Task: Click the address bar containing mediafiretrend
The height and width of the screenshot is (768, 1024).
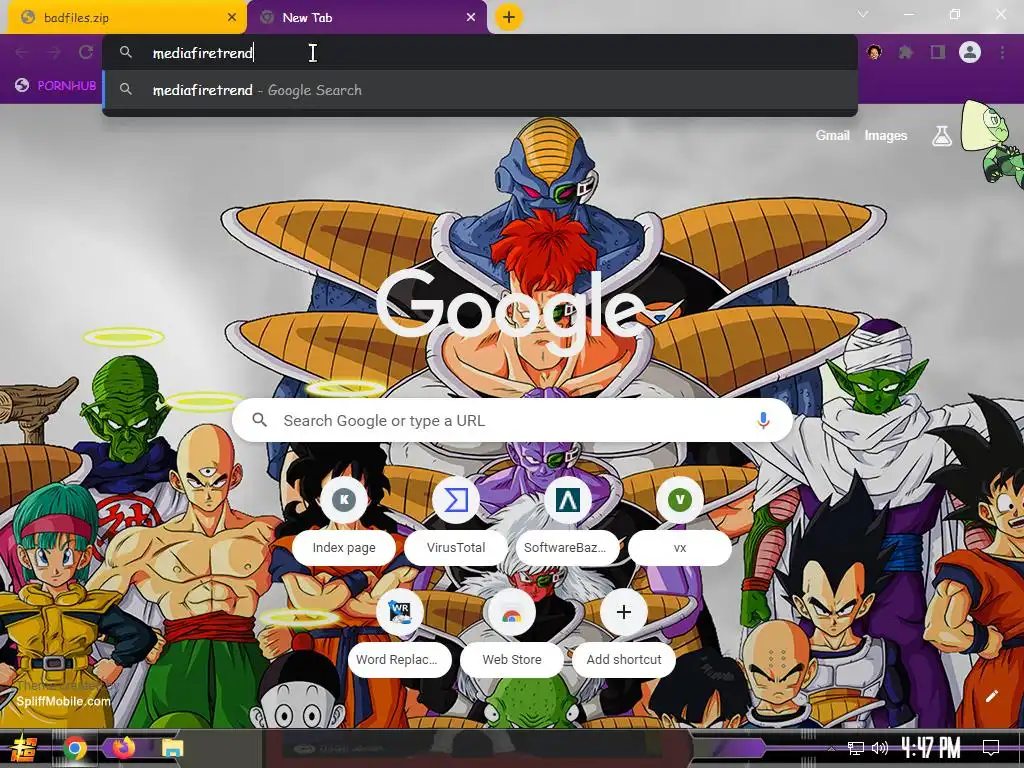Action: 479,53
